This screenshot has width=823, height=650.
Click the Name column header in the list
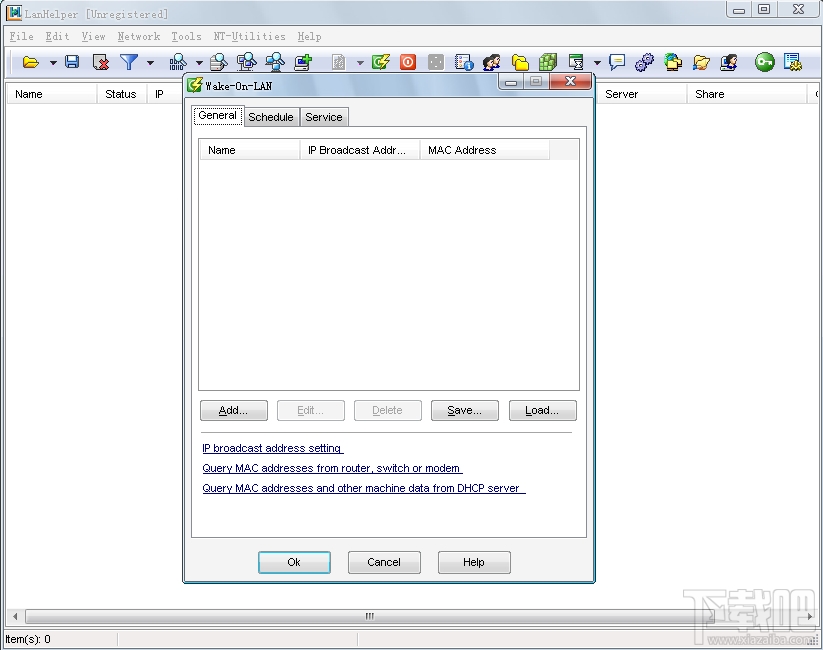pos(248,150)
